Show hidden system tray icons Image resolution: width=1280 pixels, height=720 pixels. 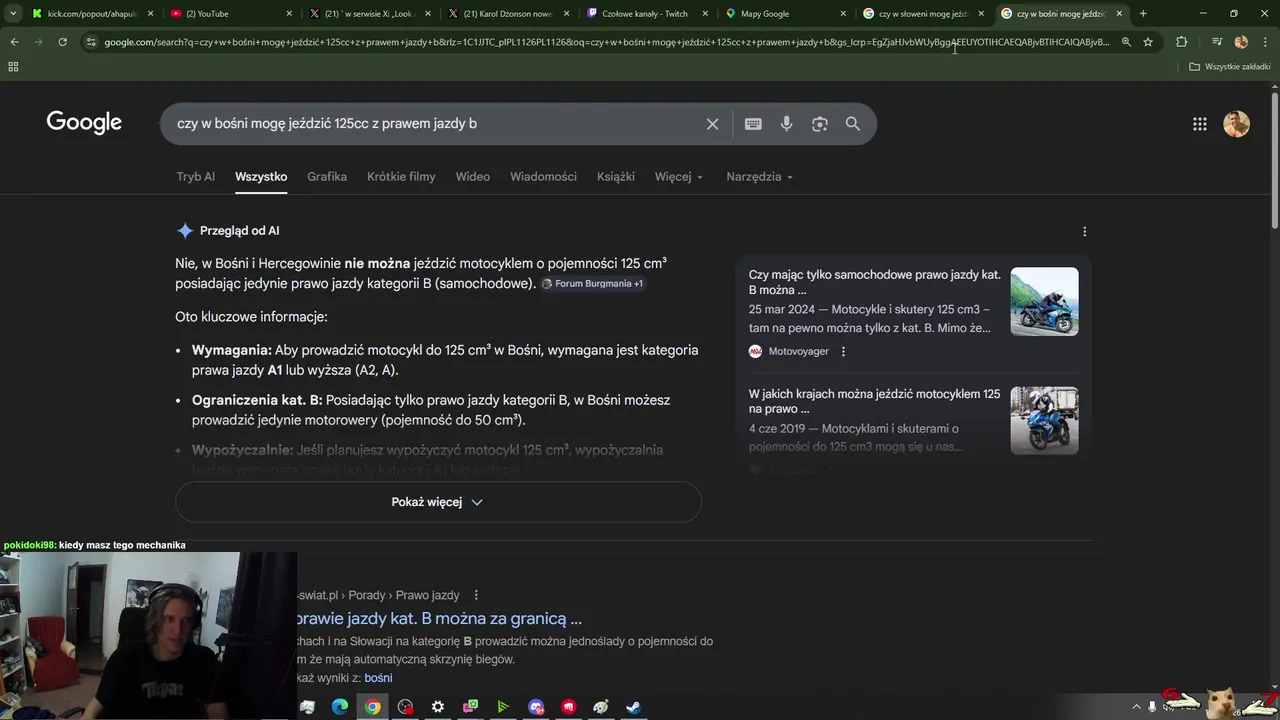(x=1136, y=707)
